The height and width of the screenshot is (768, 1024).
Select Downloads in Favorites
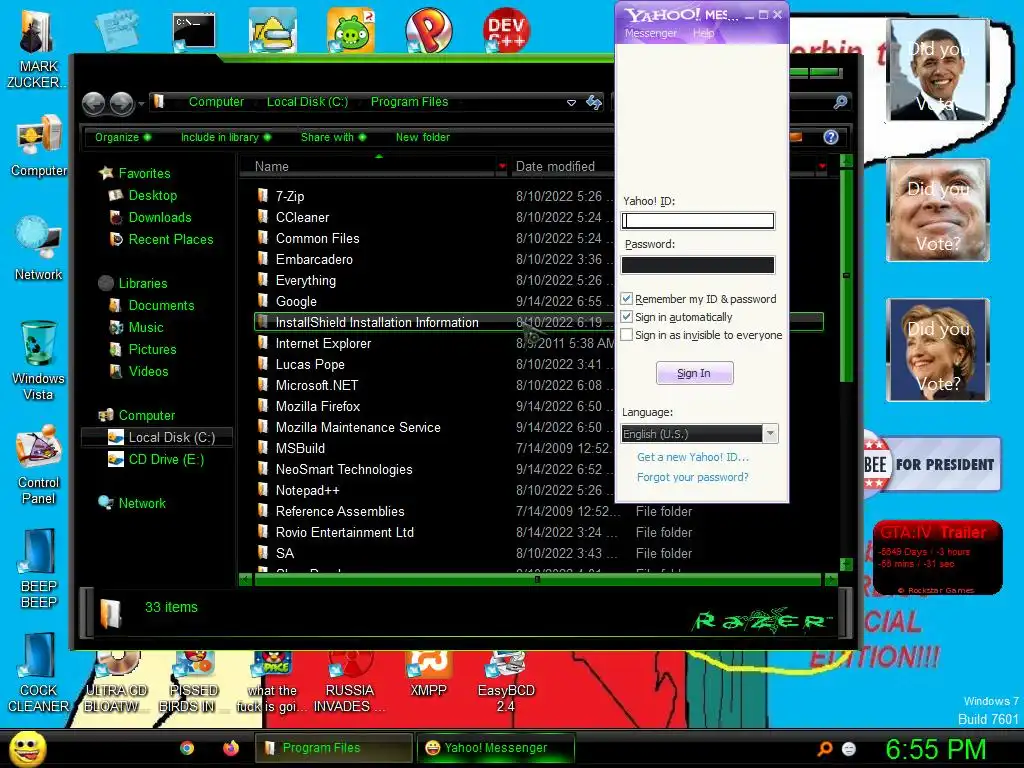(x=160, y=217)
